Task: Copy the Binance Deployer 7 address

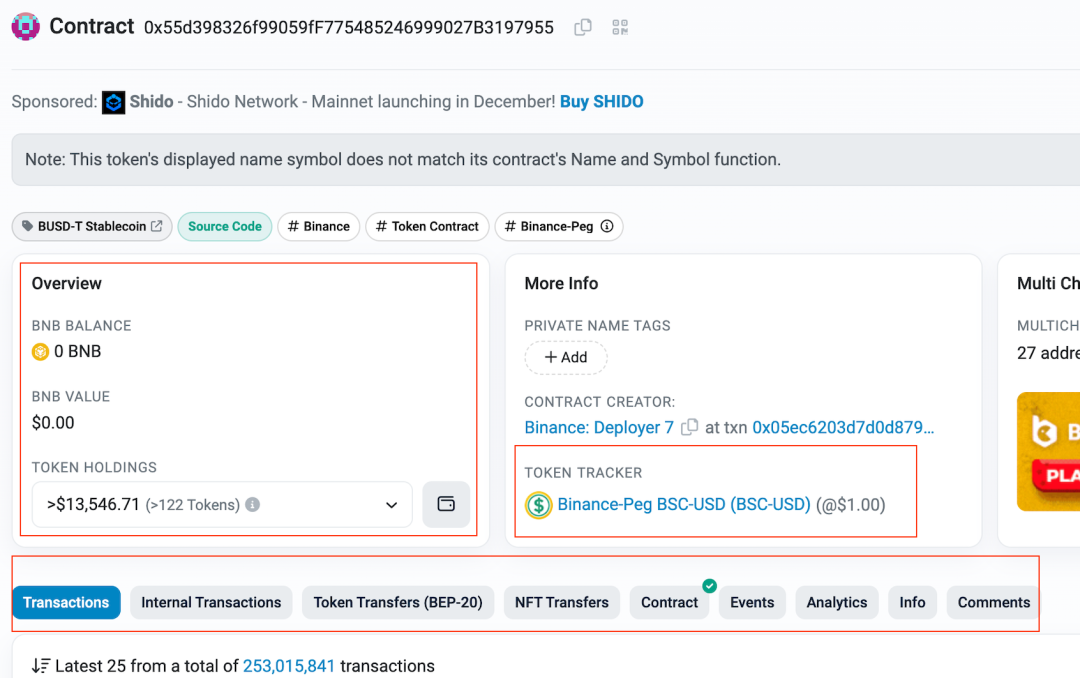Action: [x=689, y=427]
